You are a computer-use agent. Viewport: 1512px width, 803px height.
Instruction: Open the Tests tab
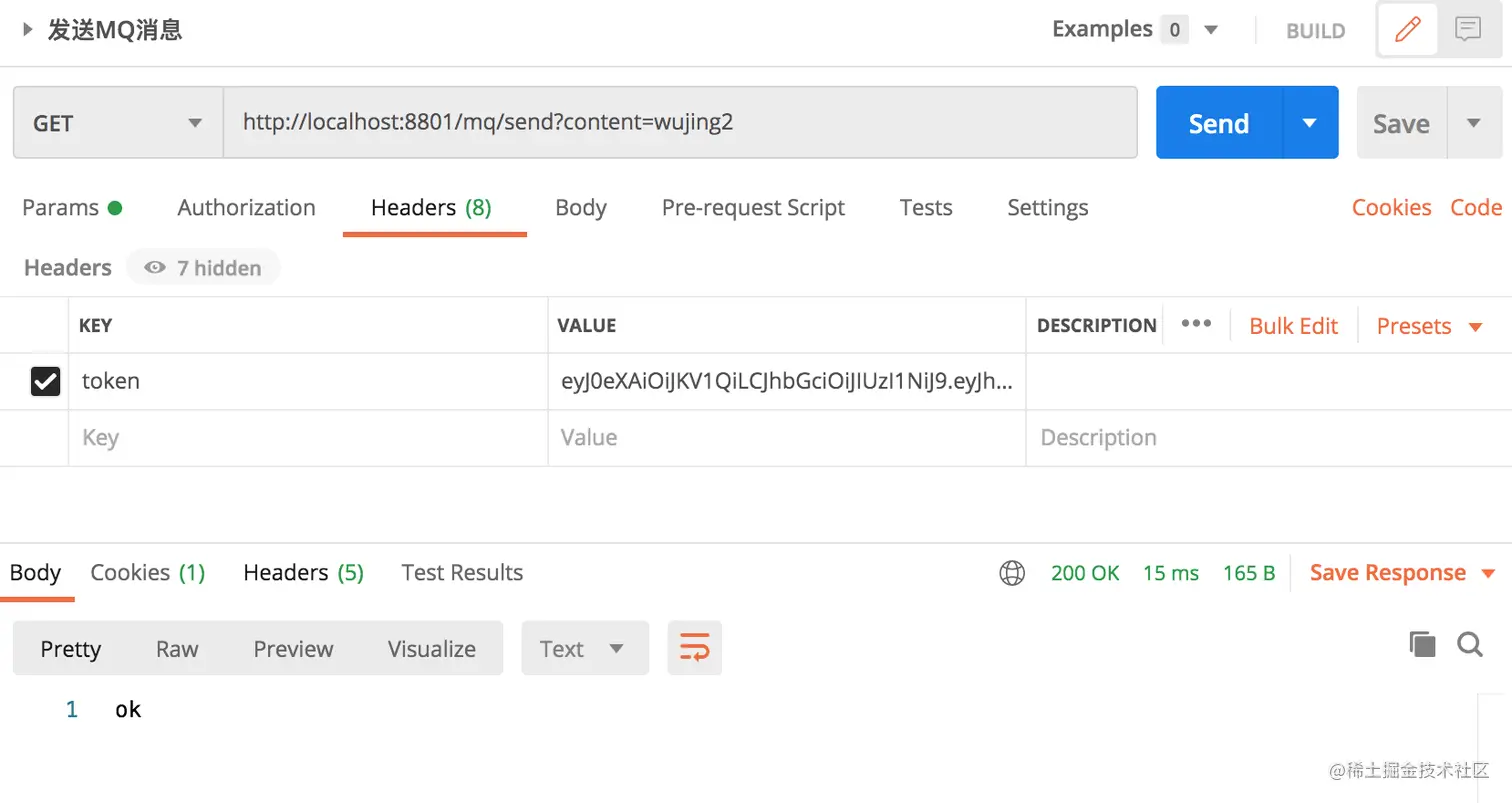[926, 208]
